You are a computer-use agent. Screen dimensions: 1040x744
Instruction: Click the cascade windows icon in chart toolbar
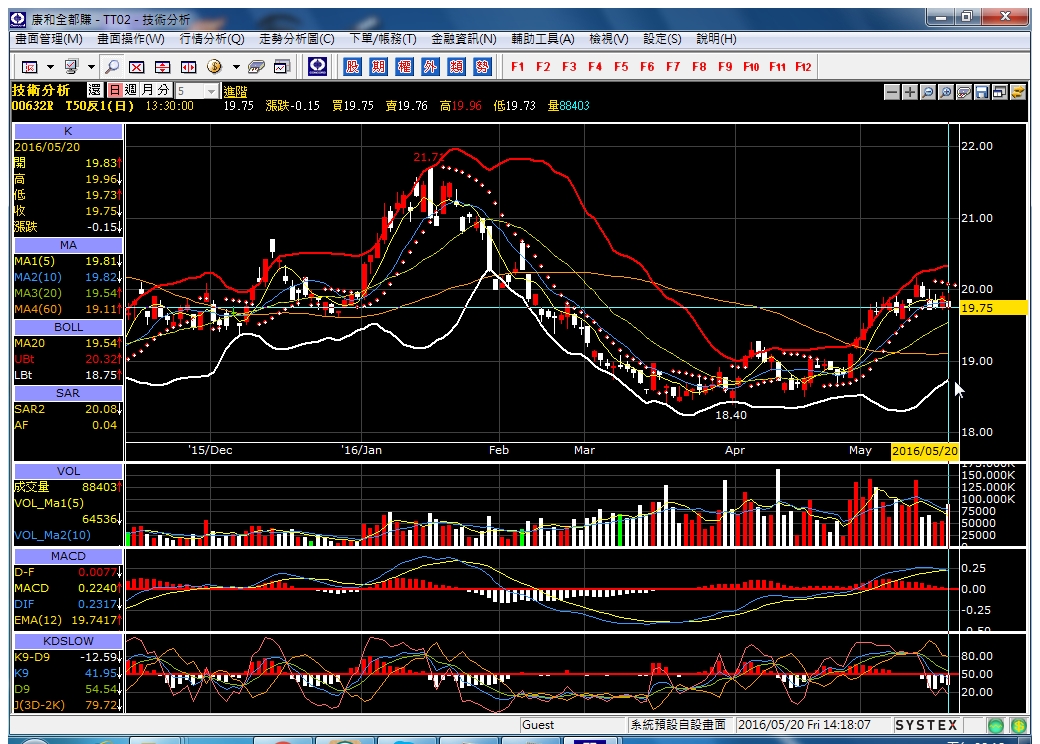click(1000, 92)
